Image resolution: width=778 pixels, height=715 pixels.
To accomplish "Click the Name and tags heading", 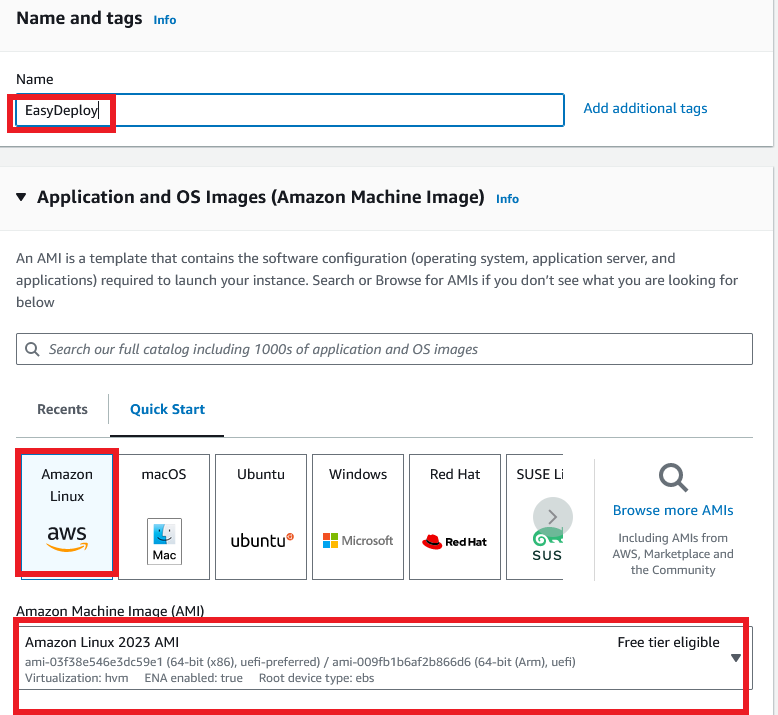I will coord(79,18).
